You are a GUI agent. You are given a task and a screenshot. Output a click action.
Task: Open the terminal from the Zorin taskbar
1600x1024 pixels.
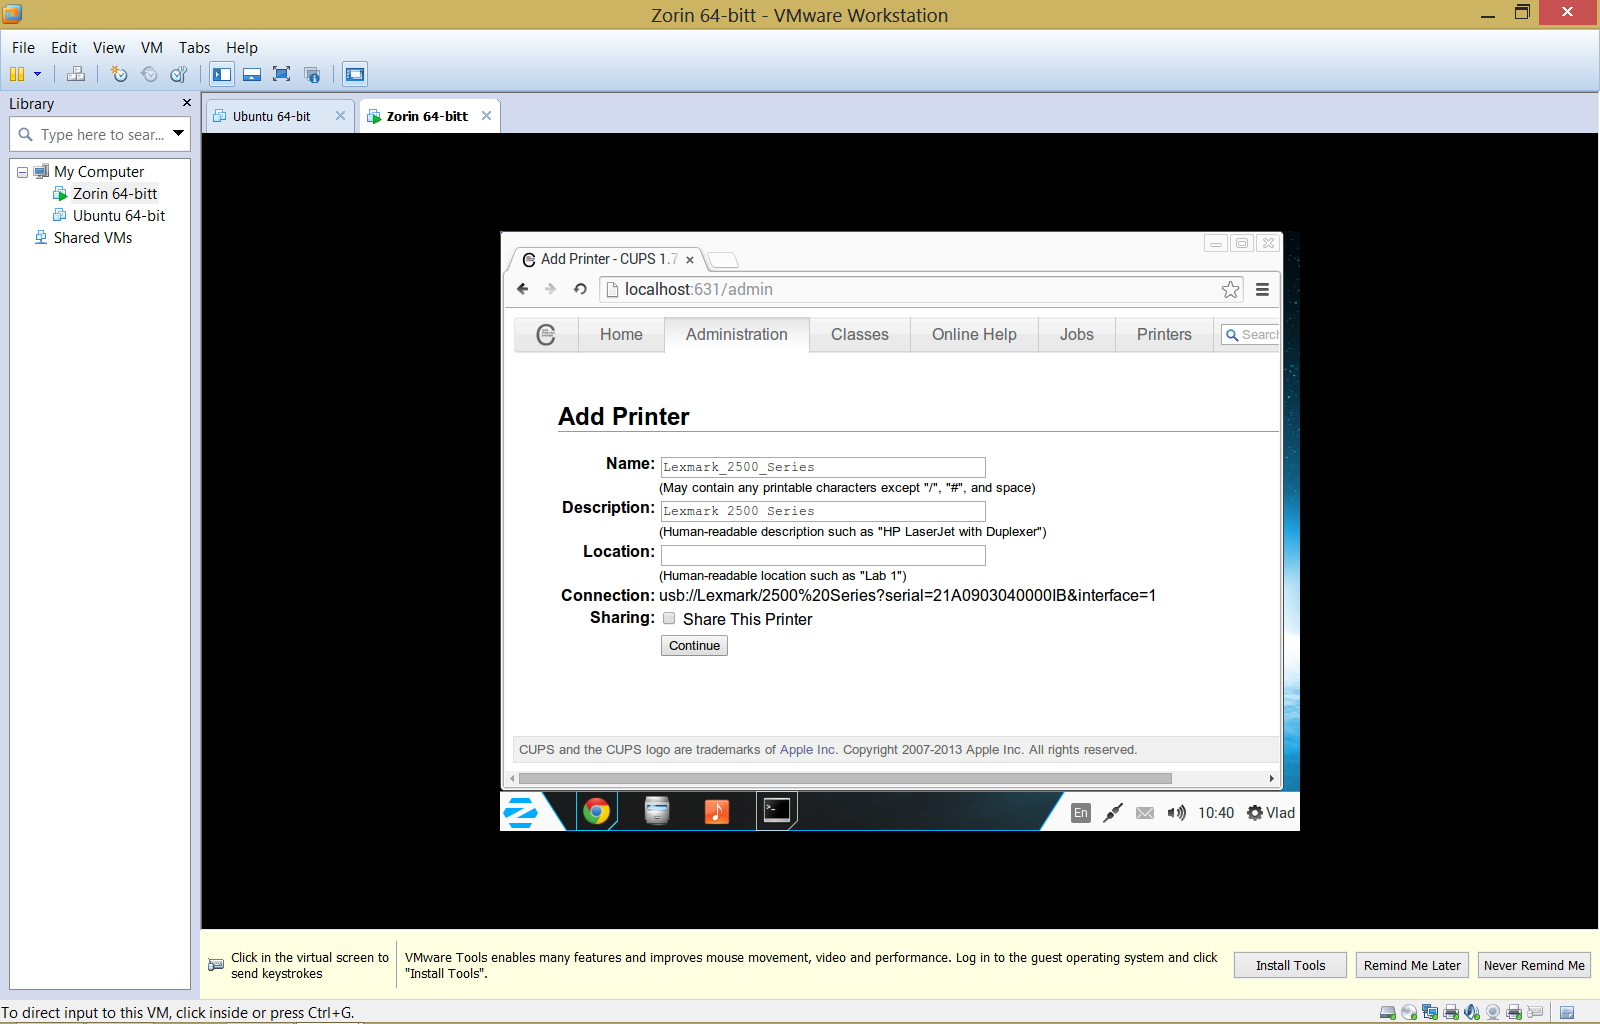(777, 811)
